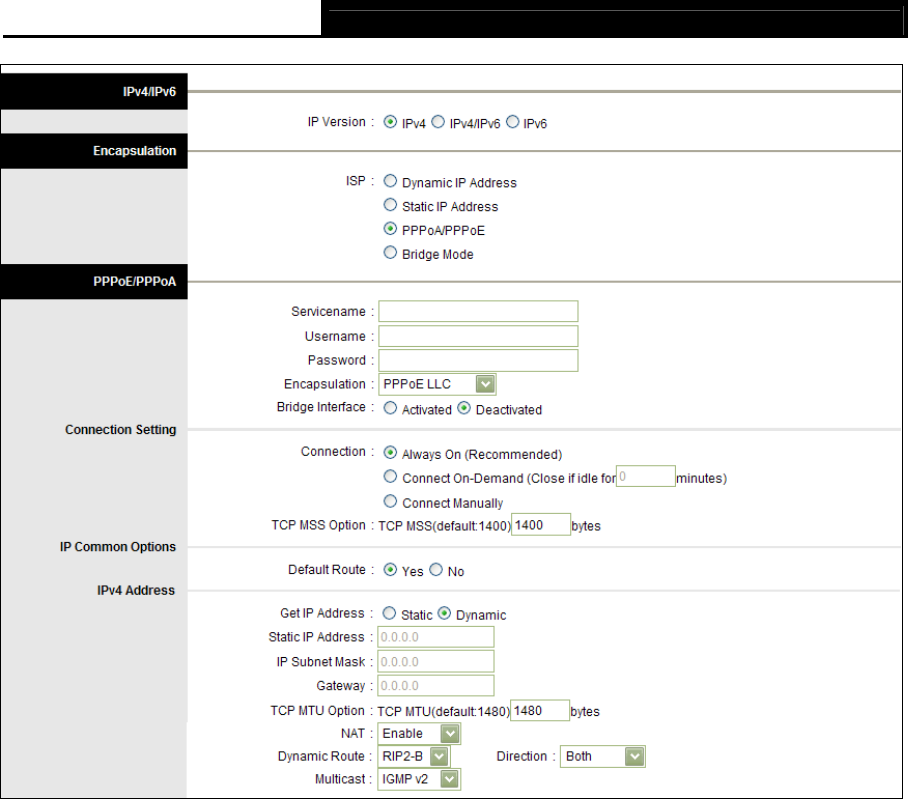Choose the PPPoA/PPPoE ISP option
Screen dimensions: 908x799
coord(390,229)
